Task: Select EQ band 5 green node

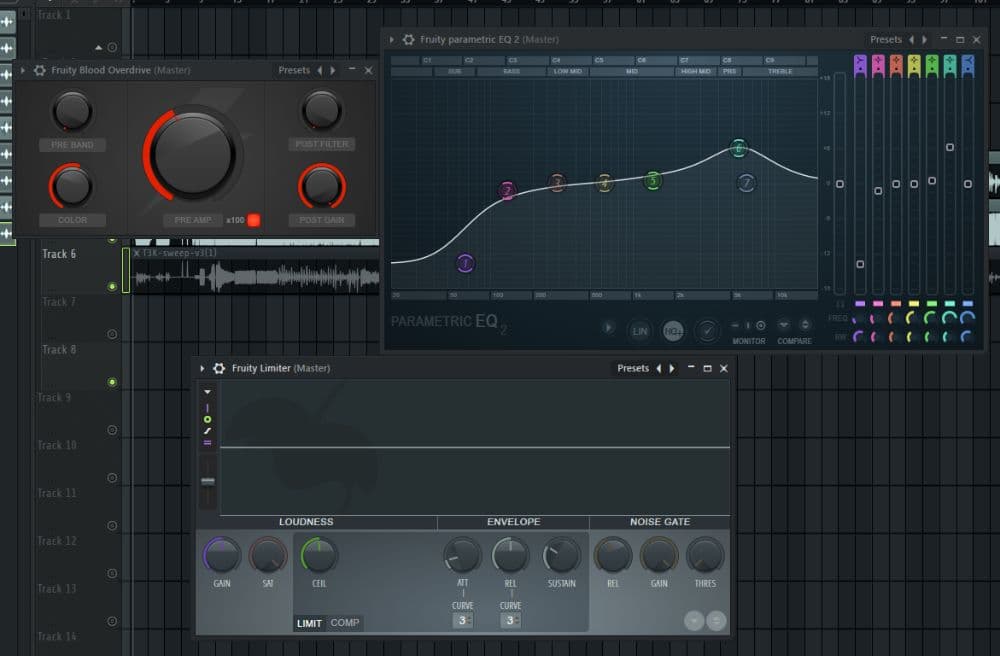Action: [652, 181]
